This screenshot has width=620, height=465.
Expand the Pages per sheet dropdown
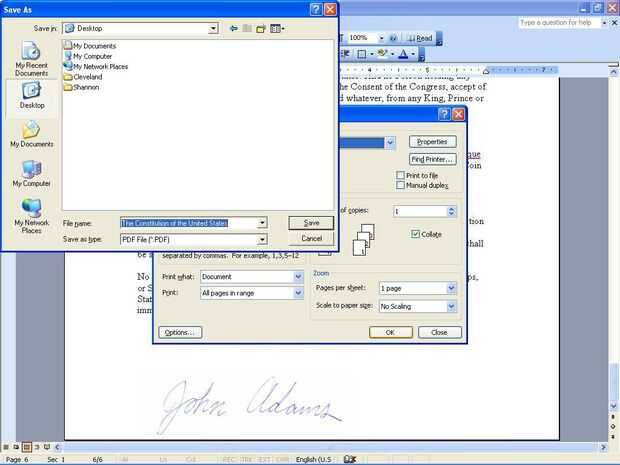coord(451,288)
